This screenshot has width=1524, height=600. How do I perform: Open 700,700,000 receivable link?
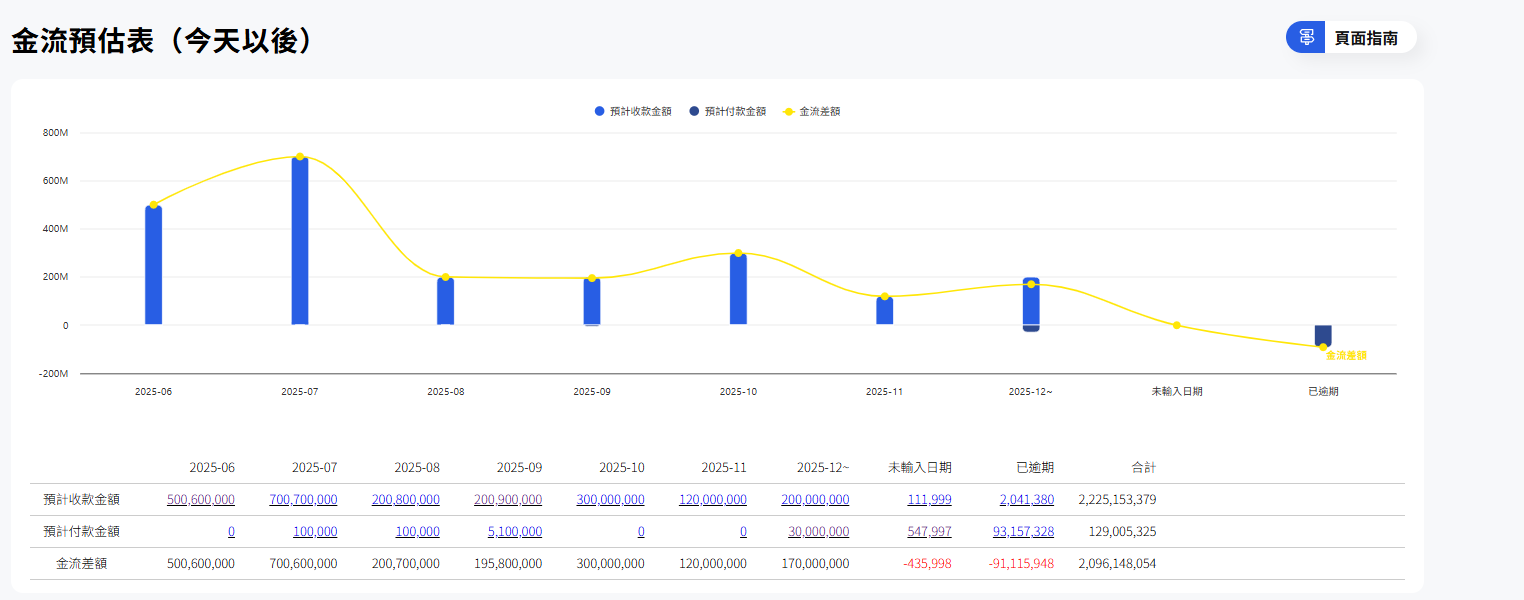click(x=303, y=500)
